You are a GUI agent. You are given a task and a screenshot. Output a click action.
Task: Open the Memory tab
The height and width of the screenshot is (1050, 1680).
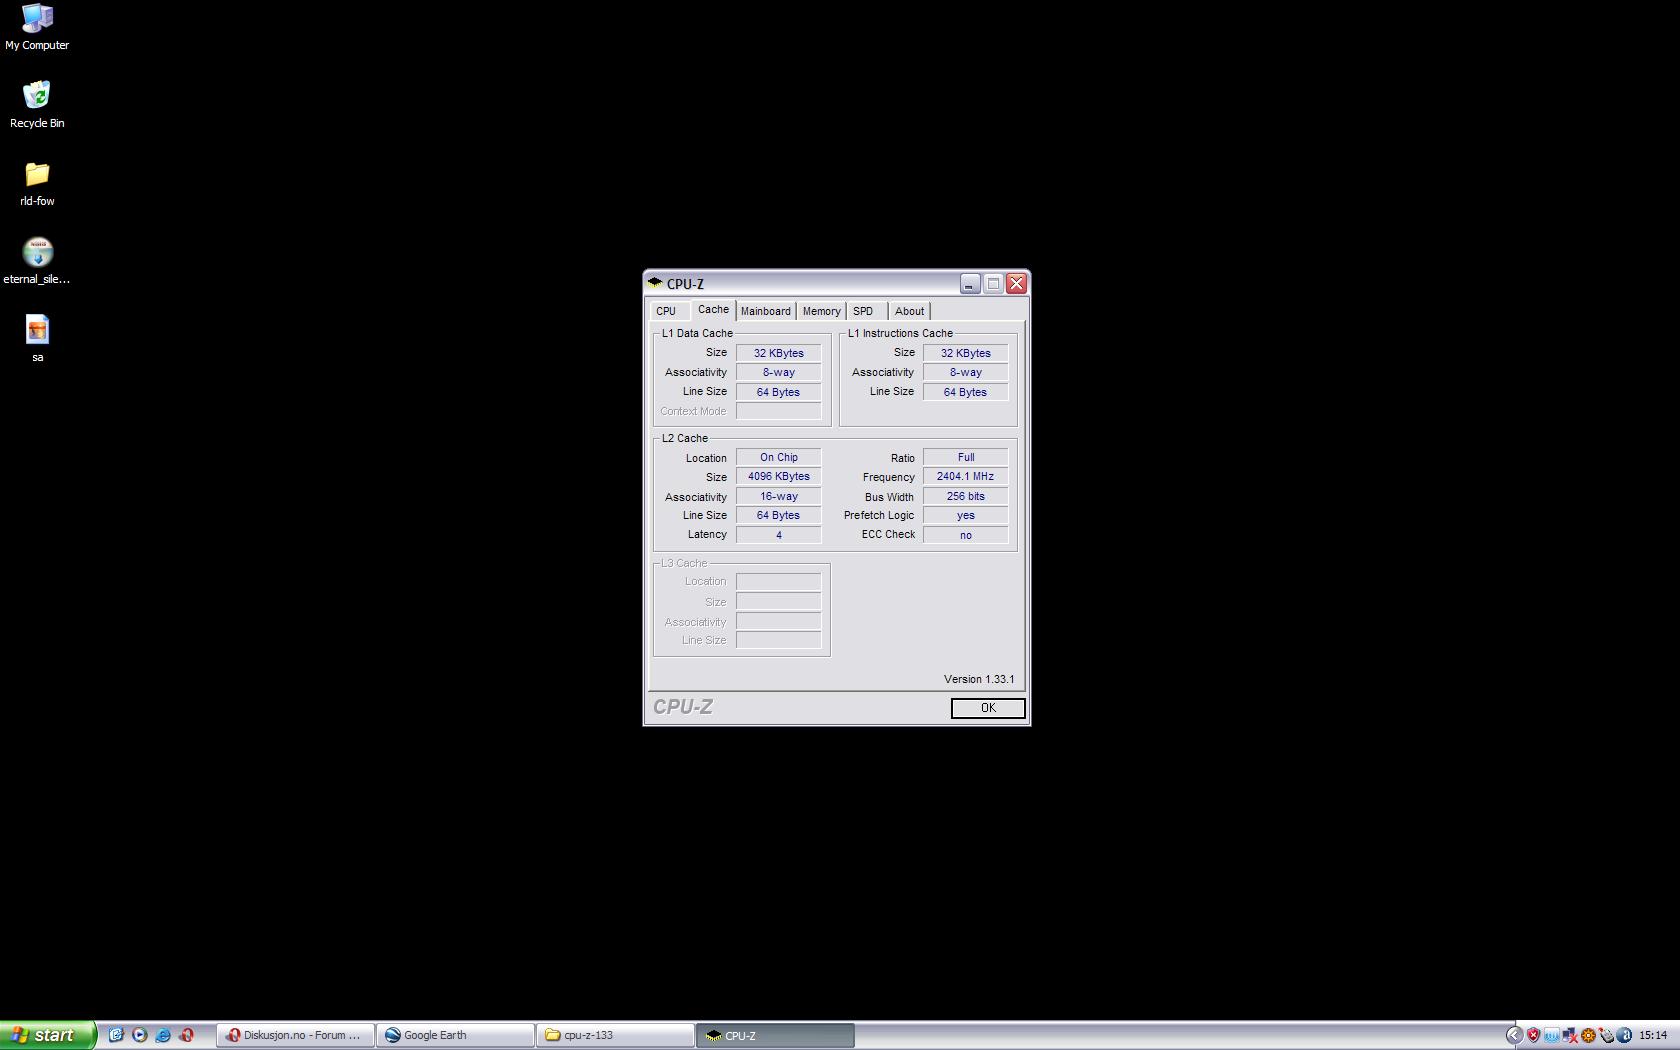821,311
